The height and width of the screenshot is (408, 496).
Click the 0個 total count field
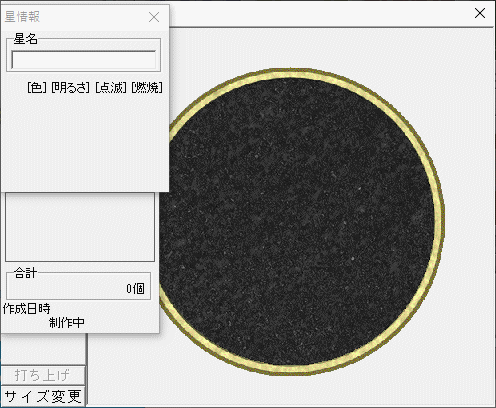[135, 289]
